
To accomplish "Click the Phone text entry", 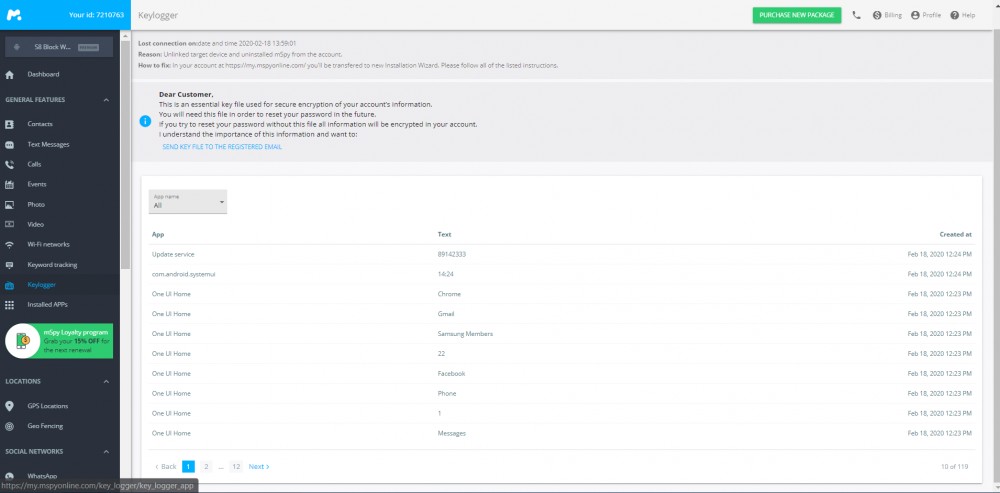I will coord(447,394).
